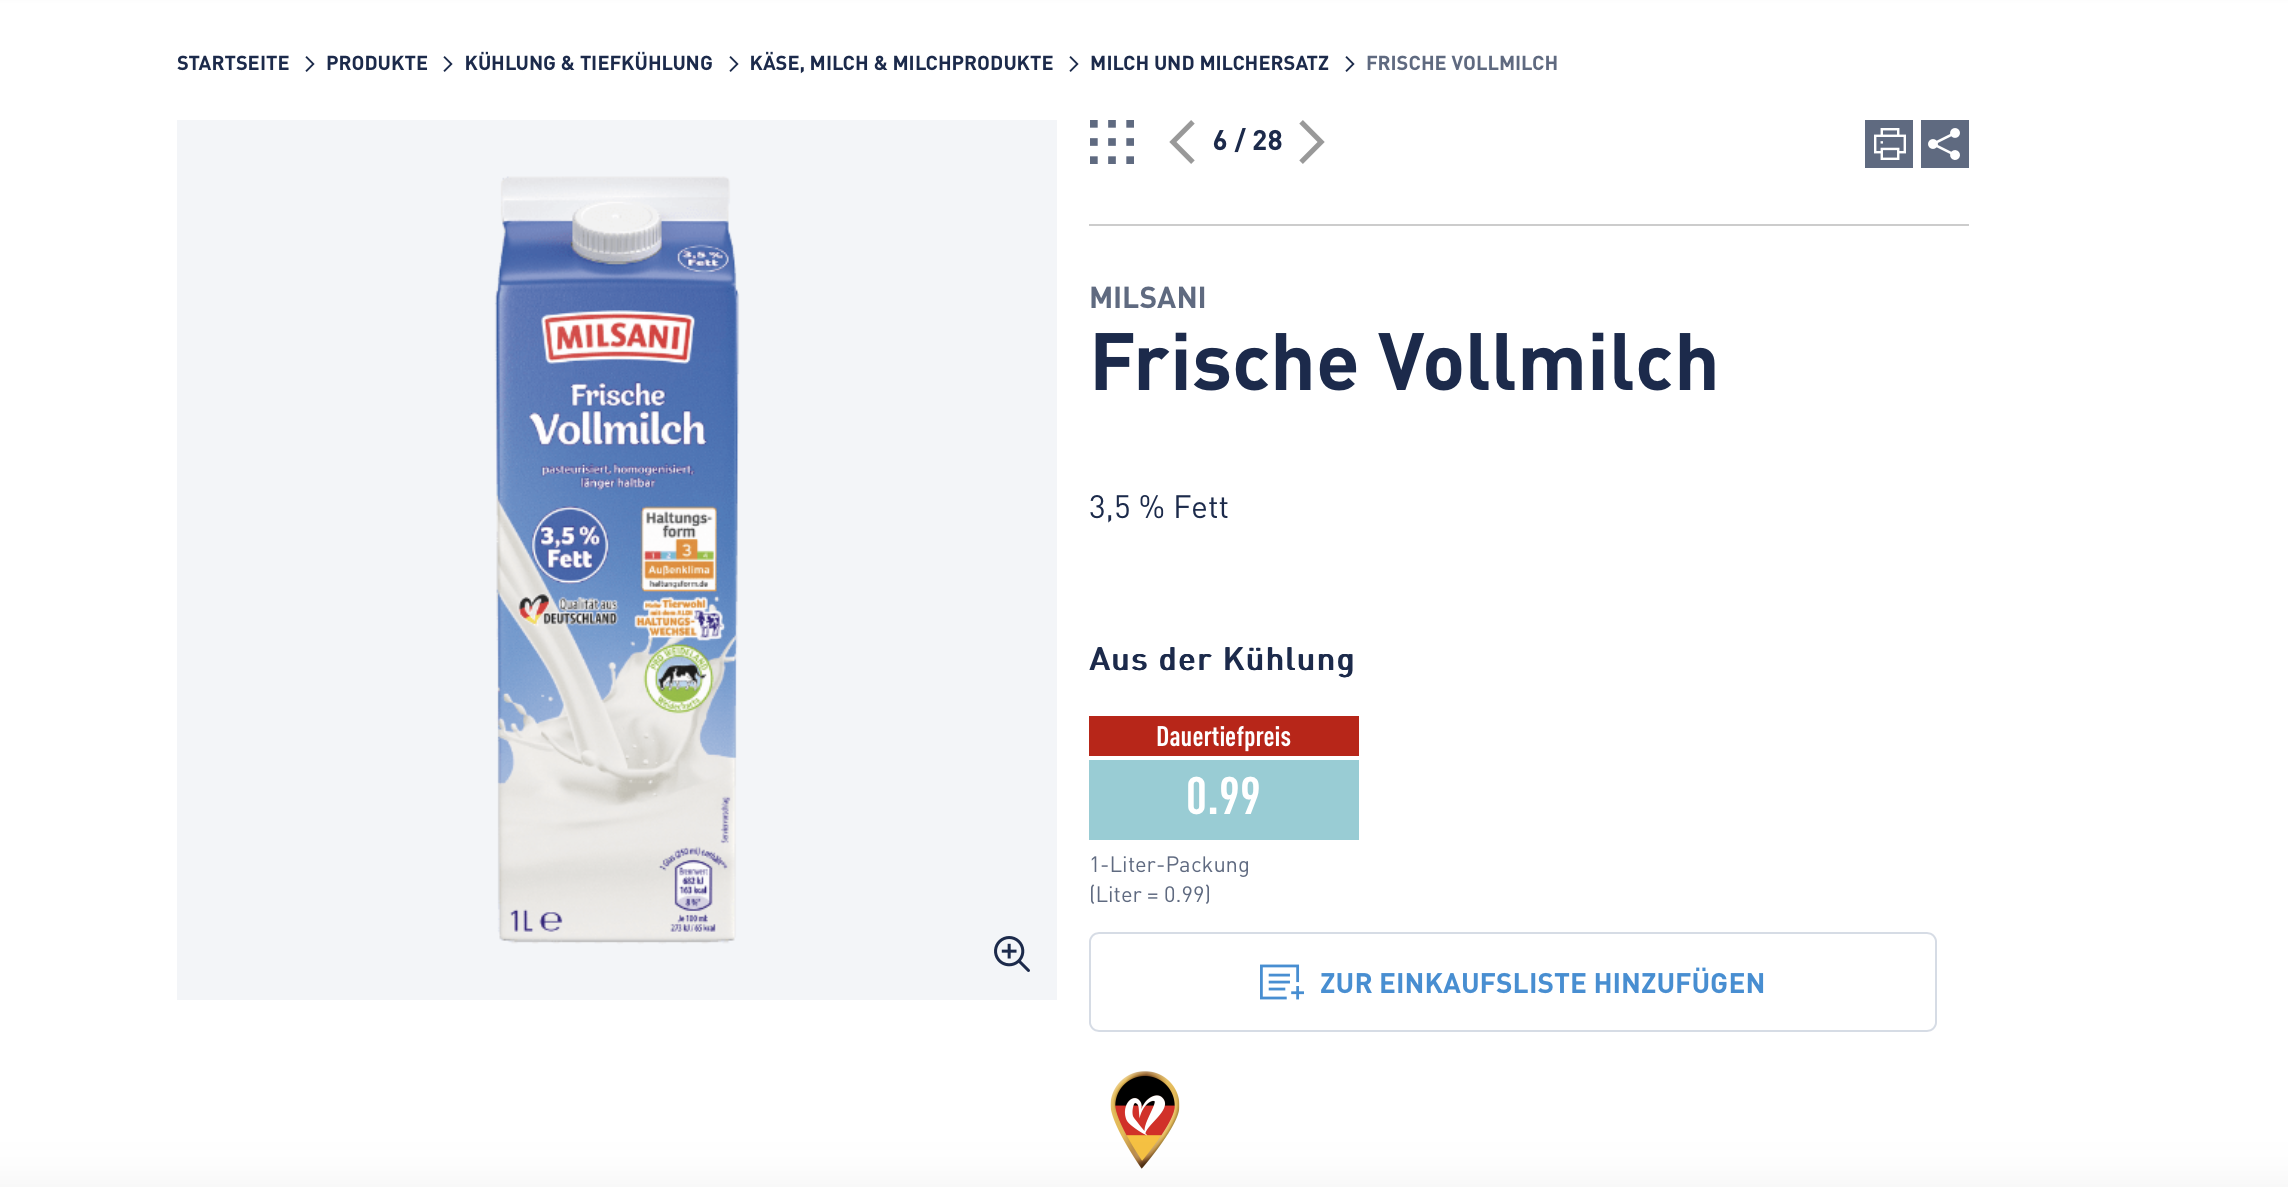Screen dimensions: 2288x1187
Task: Click the 0.99 price tag
Action: [1223, 799]
